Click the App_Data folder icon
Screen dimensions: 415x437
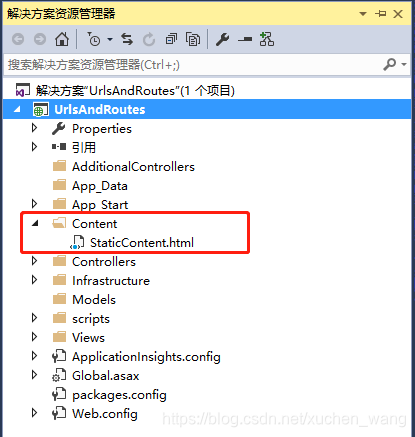60,185
